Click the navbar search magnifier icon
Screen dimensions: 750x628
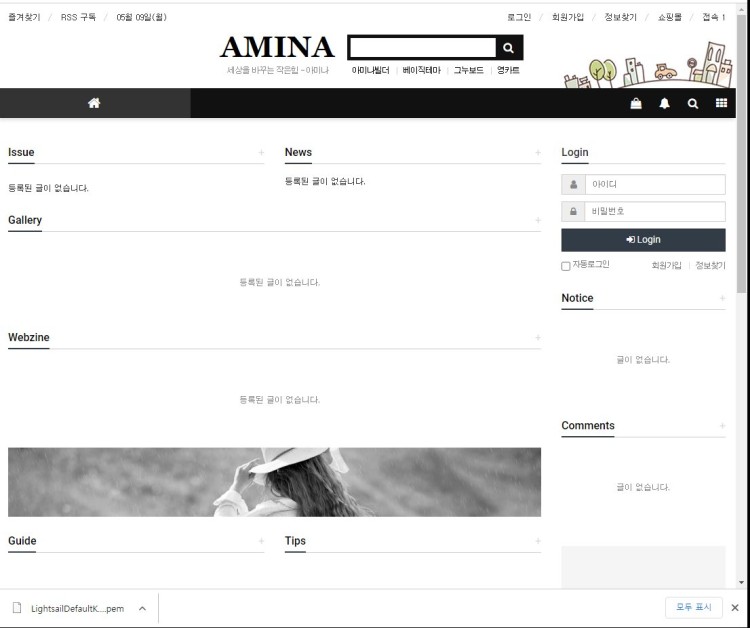[x=692, y=103]
